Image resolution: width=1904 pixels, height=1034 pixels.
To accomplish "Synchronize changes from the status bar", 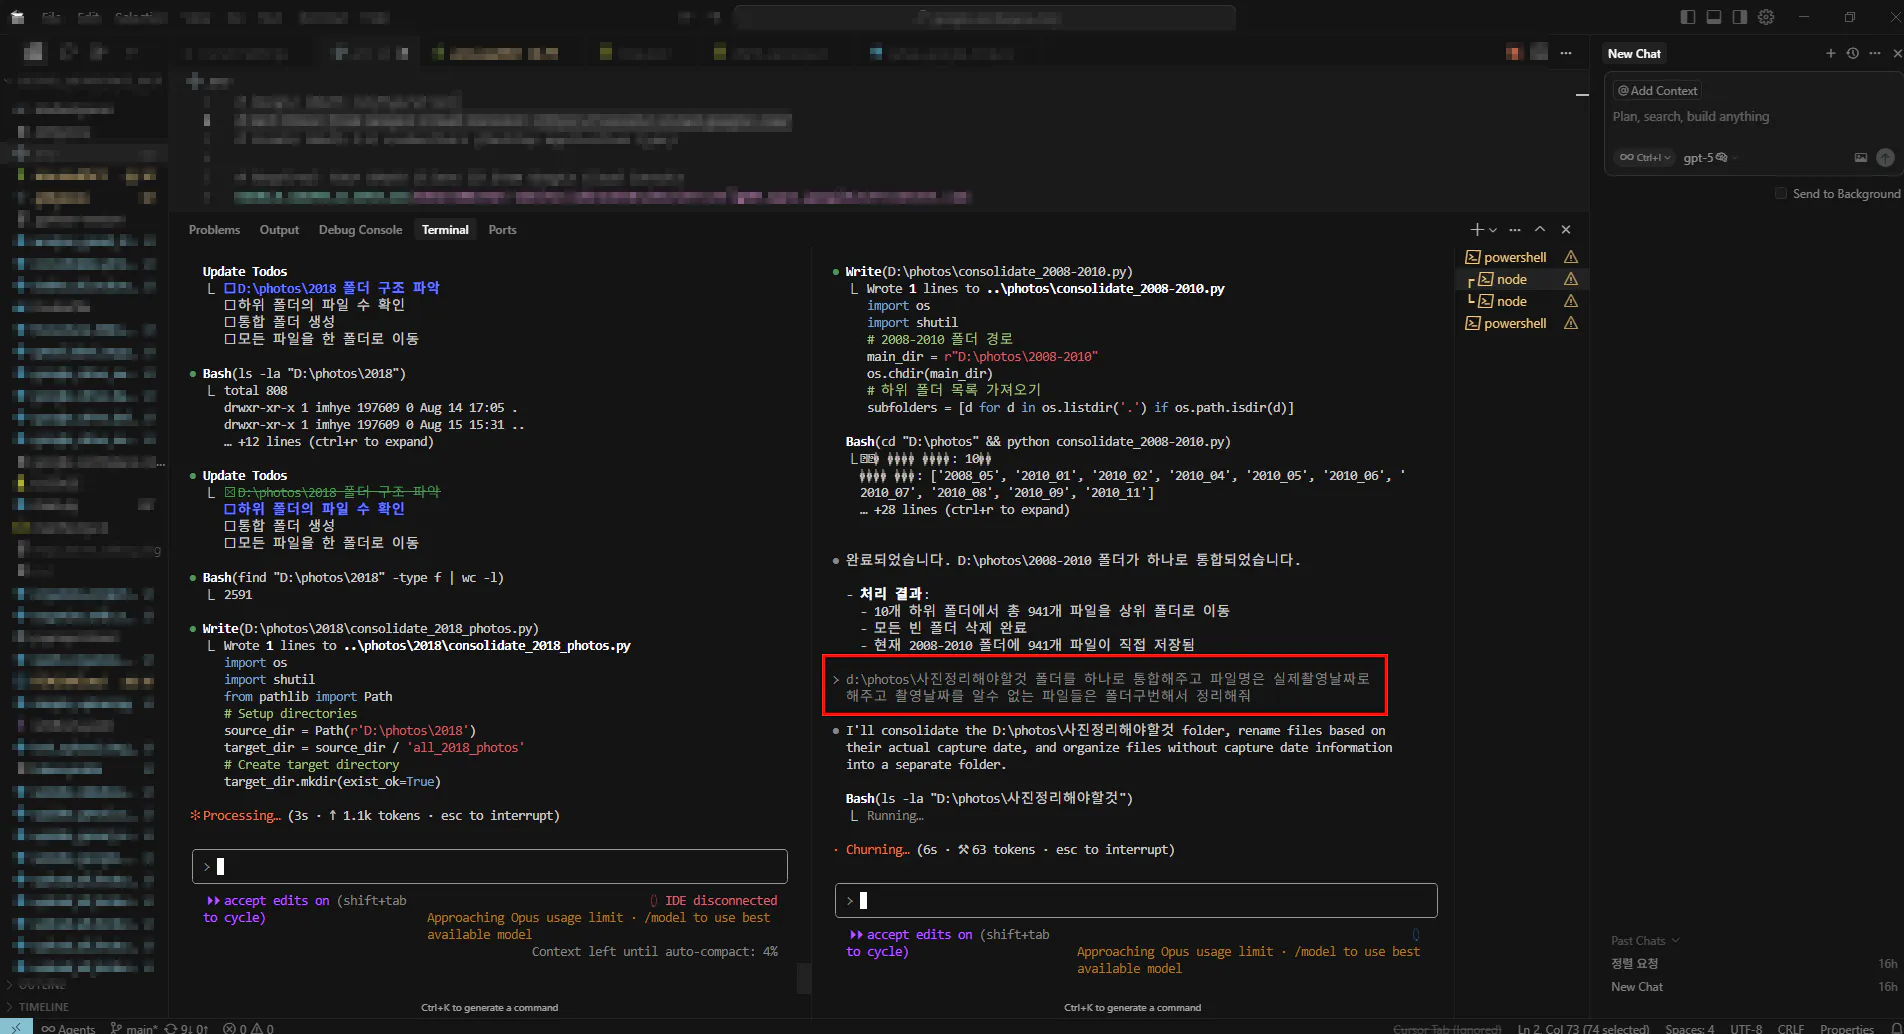I will click(x=187, y=1028).
